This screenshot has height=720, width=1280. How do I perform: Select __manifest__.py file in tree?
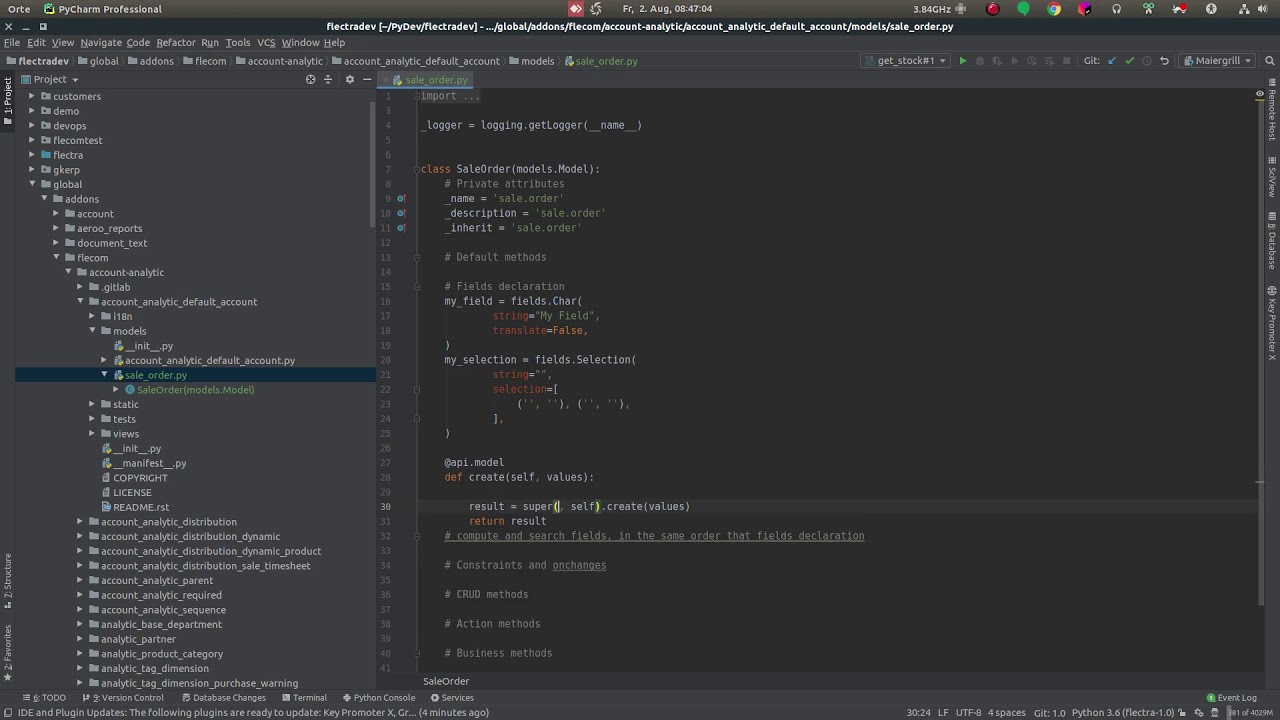[144, 463]
